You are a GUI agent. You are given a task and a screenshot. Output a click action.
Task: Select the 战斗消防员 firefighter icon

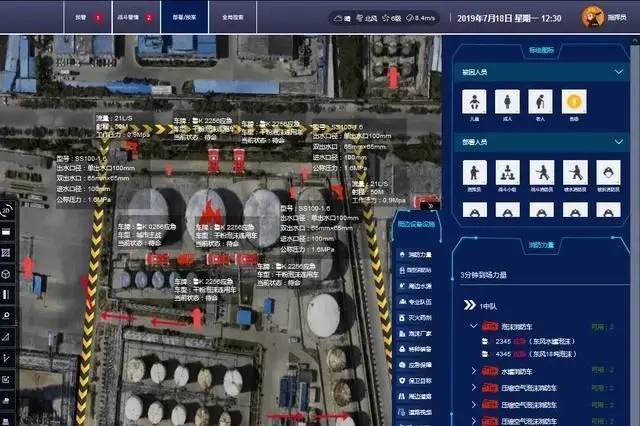[x=542, y=172]
